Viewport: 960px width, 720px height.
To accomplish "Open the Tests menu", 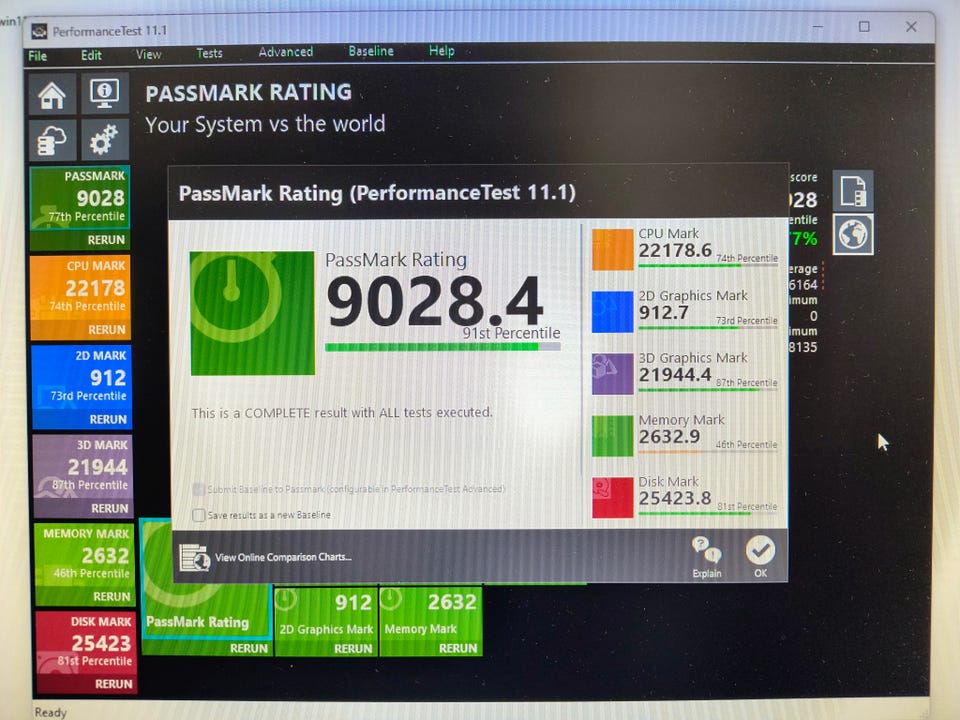I will pos(209,53).
